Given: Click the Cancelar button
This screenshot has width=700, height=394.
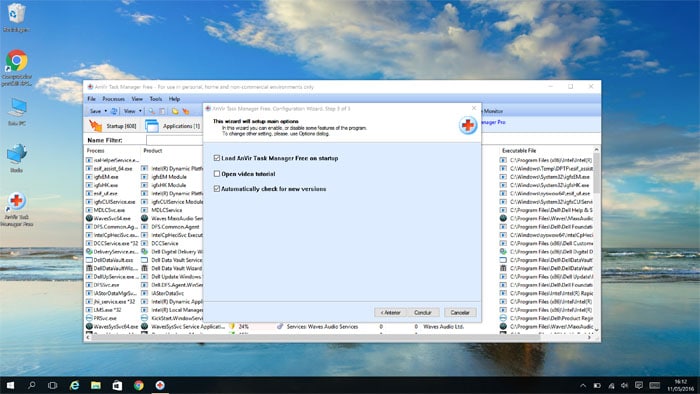Looking at the screenshot, I should coord(460,312).
